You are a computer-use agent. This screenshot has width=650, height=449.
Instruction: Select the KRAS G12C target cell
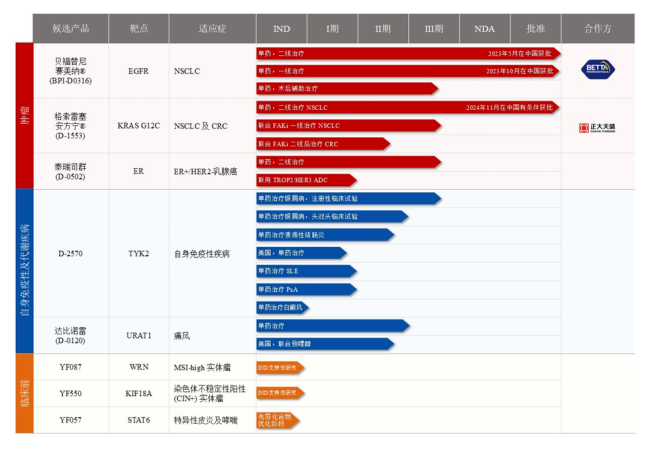(138, 126)
